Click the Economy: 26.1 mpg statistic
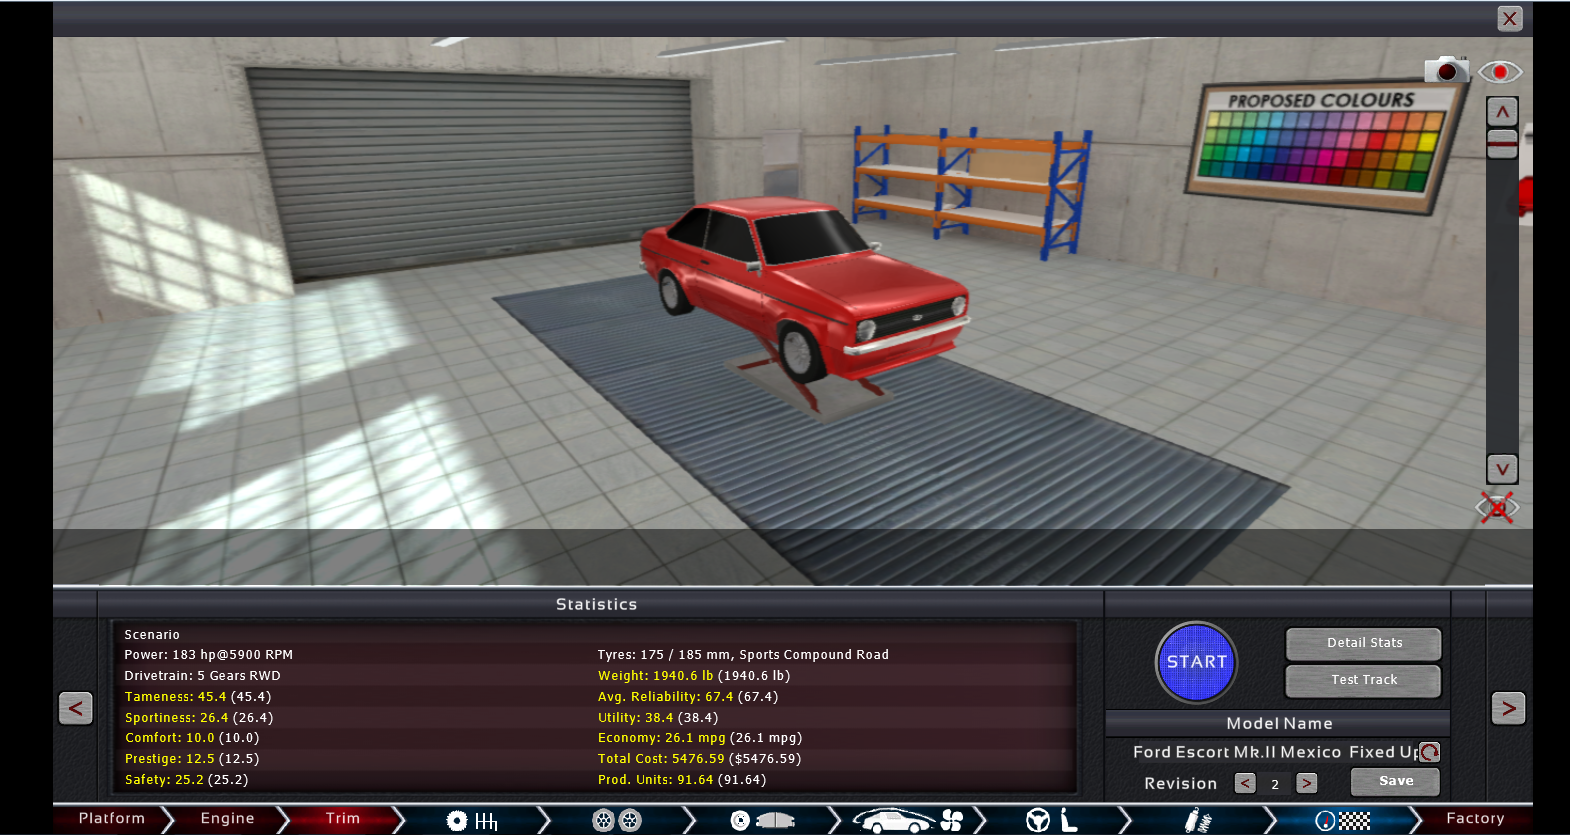The image size is (1570, 835). pyautogui.click(x=700, y=738)
